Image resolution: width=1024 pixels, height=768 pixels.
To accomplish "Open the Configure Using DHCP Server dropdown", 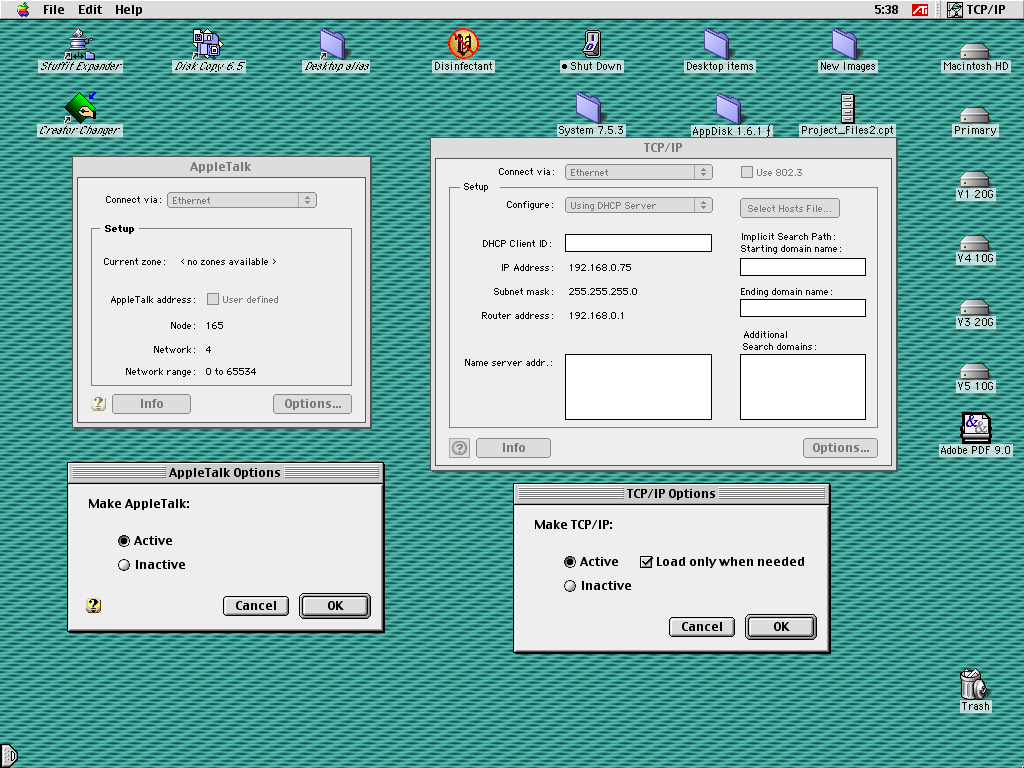I will 638,205.
